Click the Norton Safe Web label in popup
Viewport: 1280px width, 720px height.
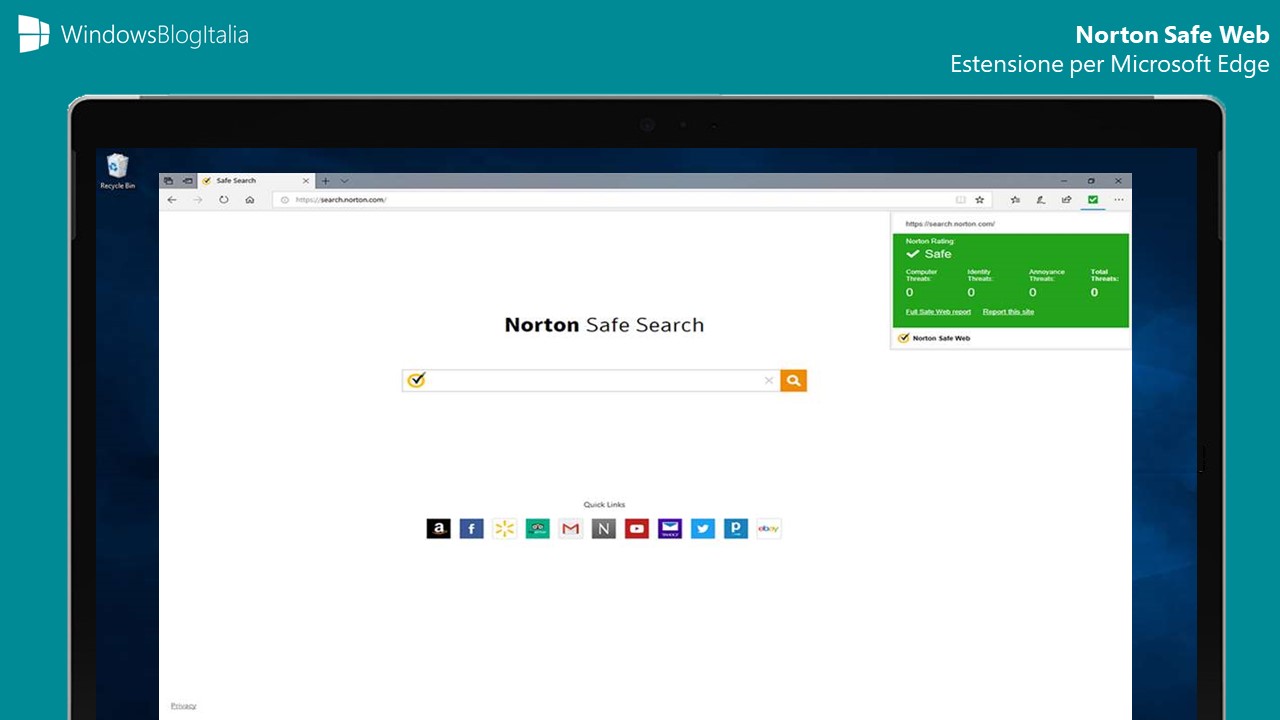coord(941,339)
